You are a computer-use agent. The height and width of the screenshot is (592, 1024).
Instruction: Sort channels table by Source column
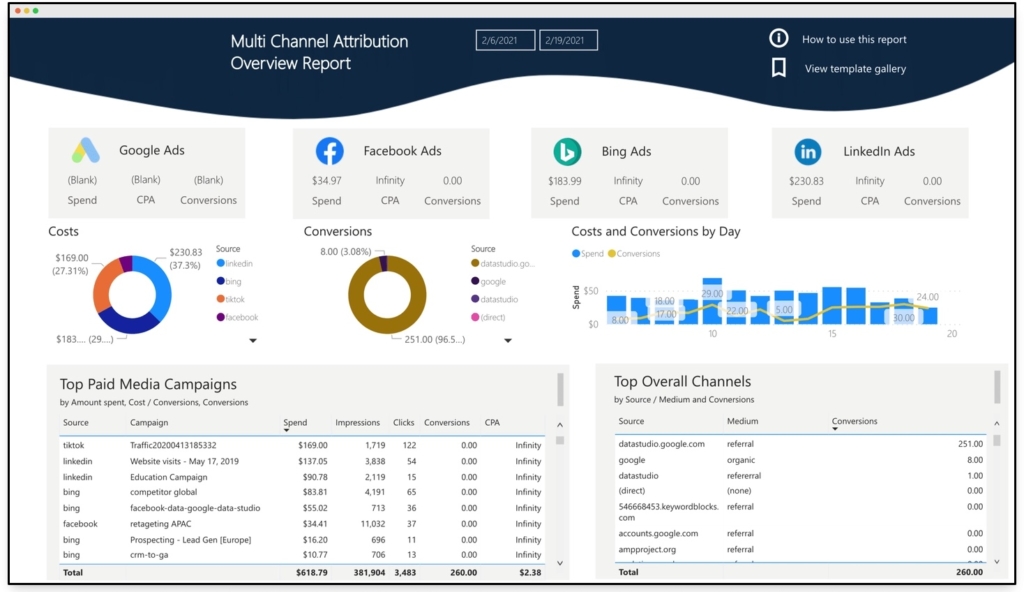coord(631,421)
